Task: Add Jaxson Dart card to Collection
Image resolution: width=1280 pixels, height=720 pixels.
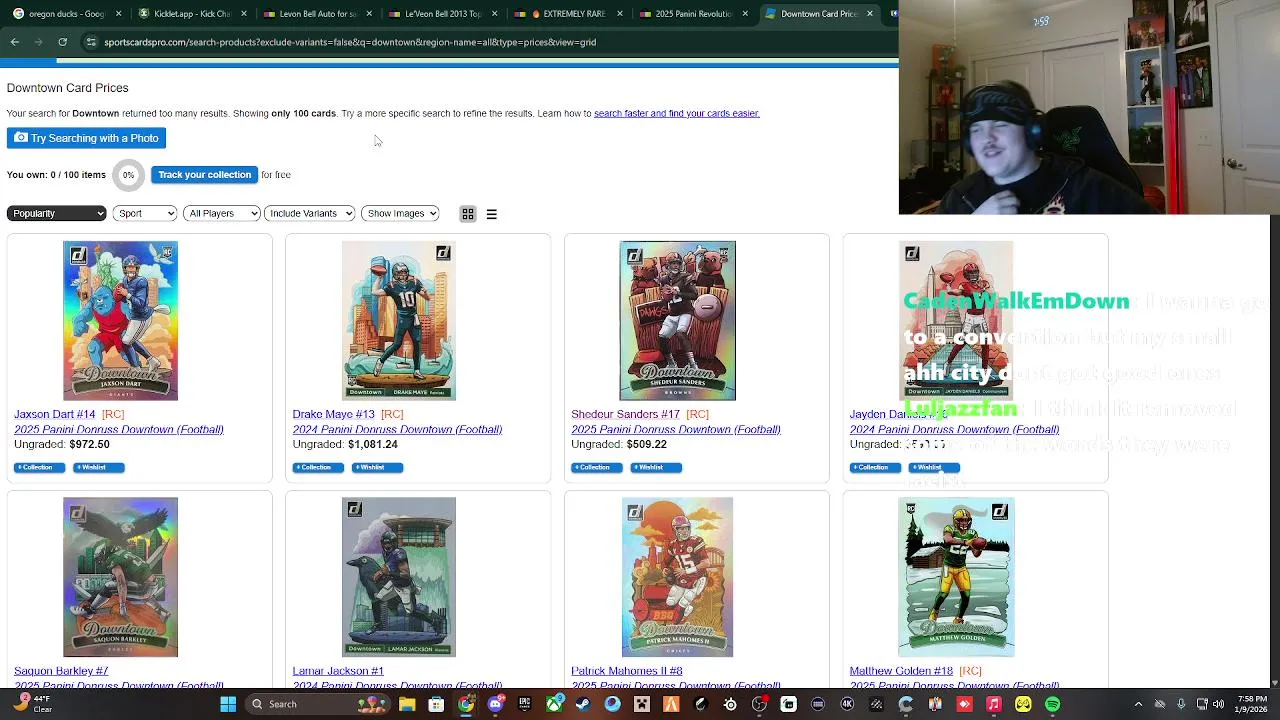Action: tap(39, 467)
